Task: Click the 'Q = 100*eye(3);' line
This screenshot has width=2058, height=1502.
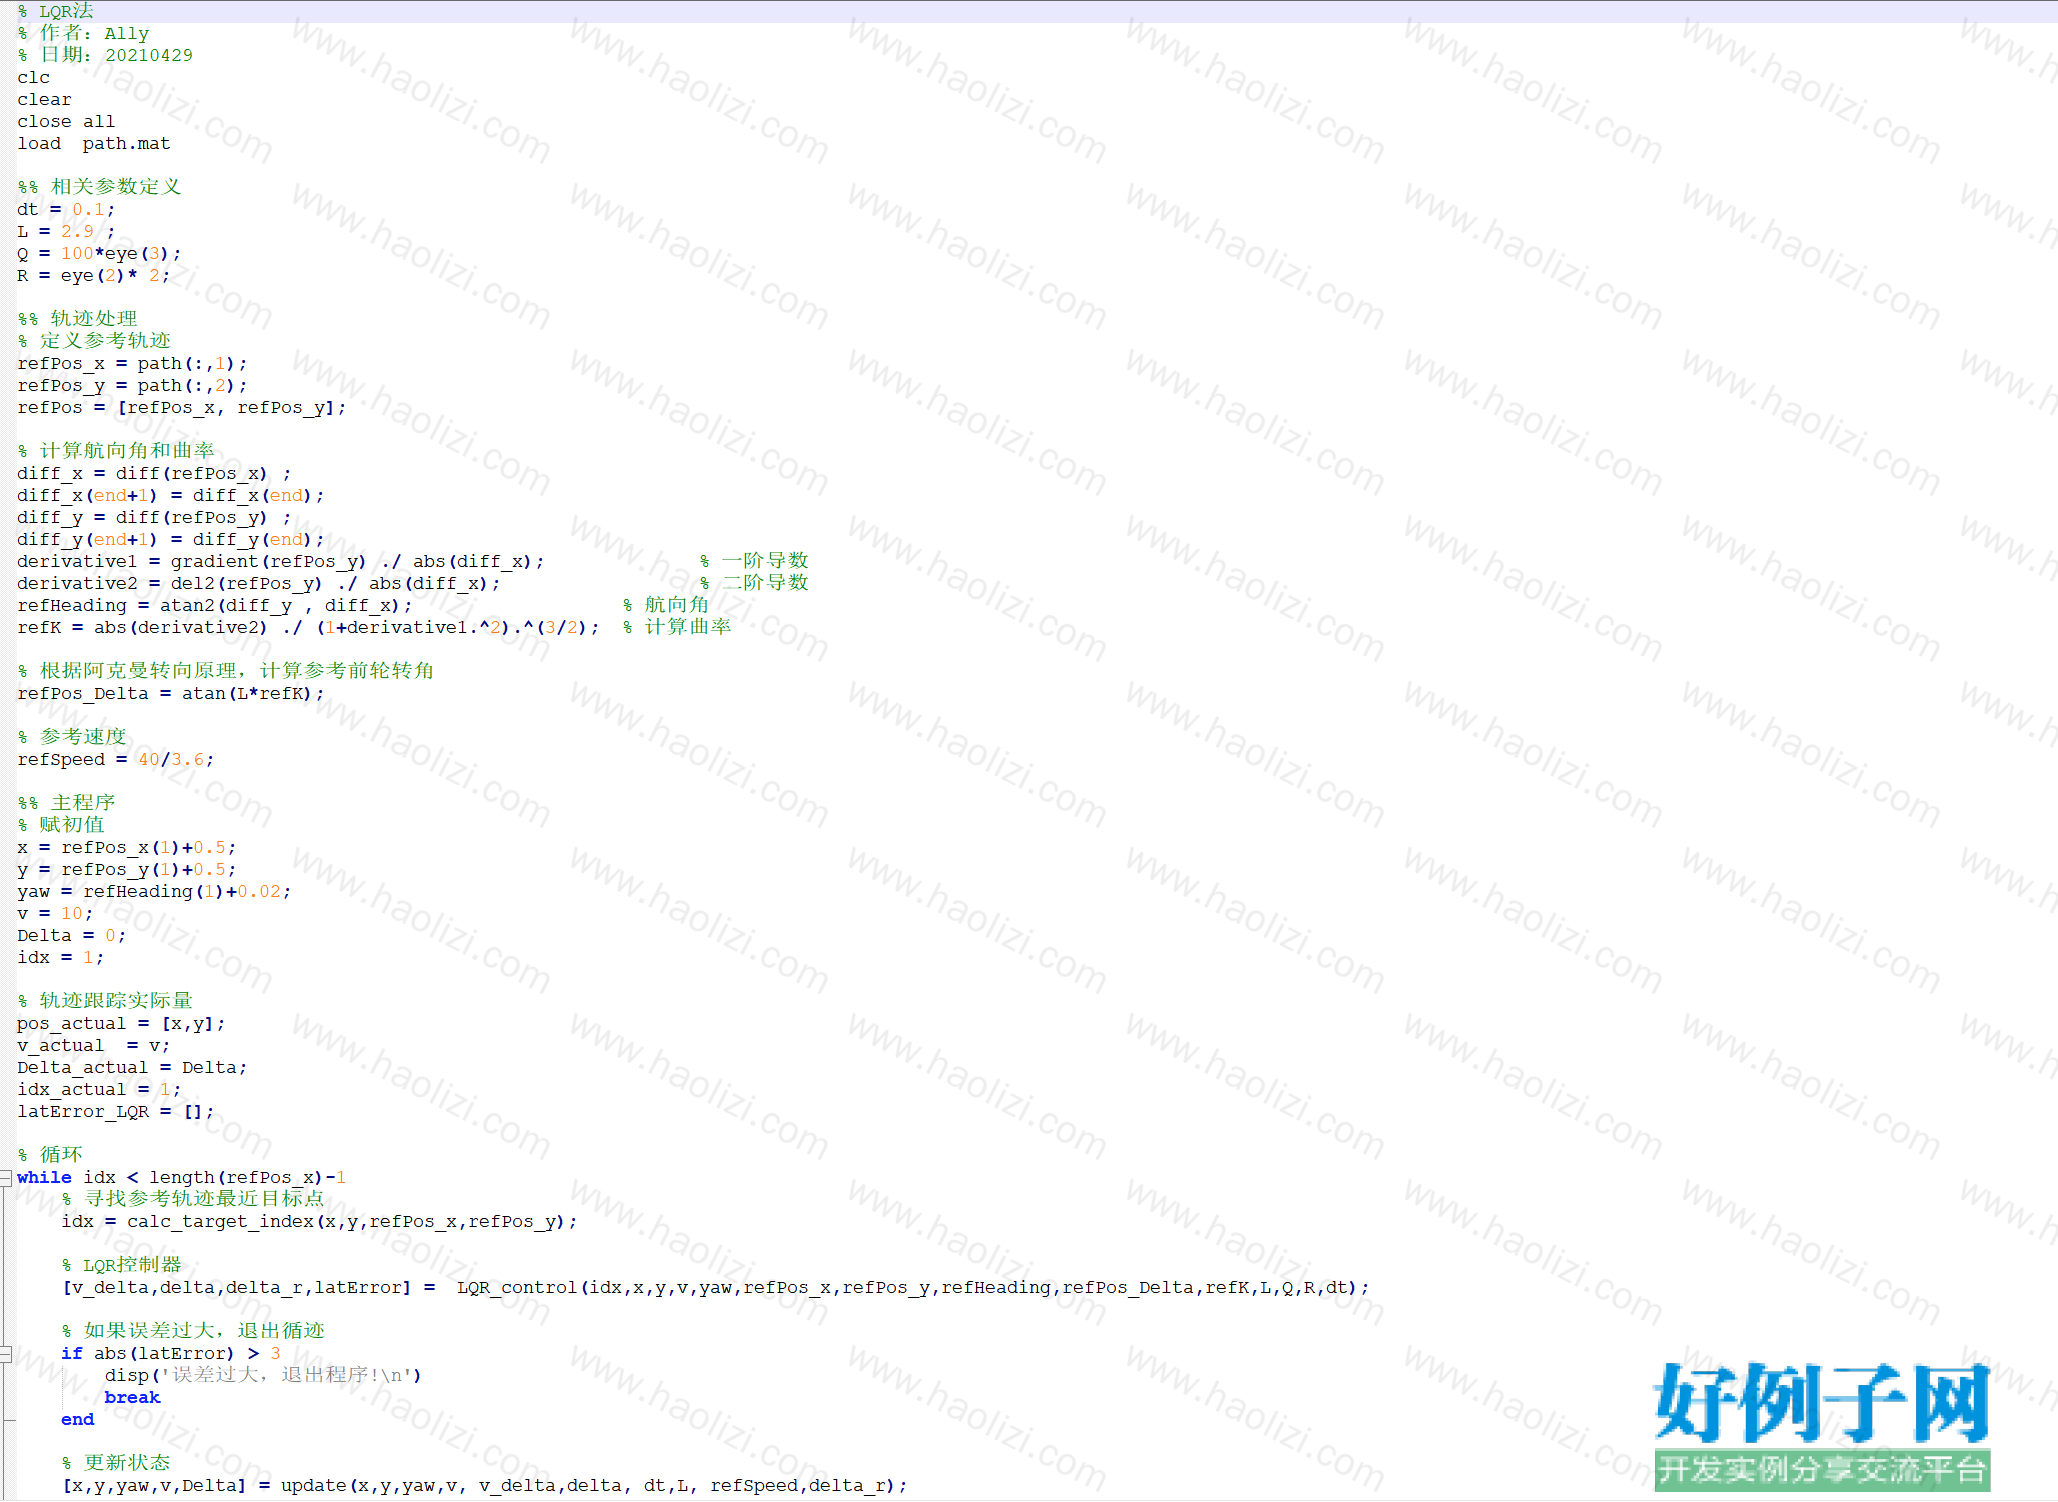Action: pyautogui.click(x=100, y=254)
